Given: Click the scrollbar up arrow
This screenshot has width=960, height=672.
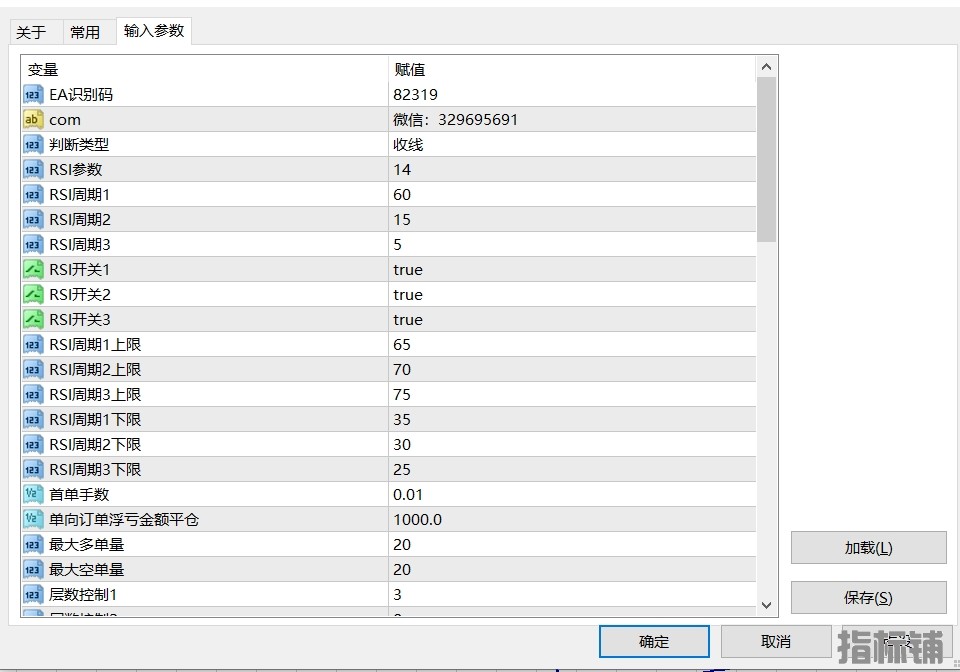Looking at the screenshot, I should (766, 67).
